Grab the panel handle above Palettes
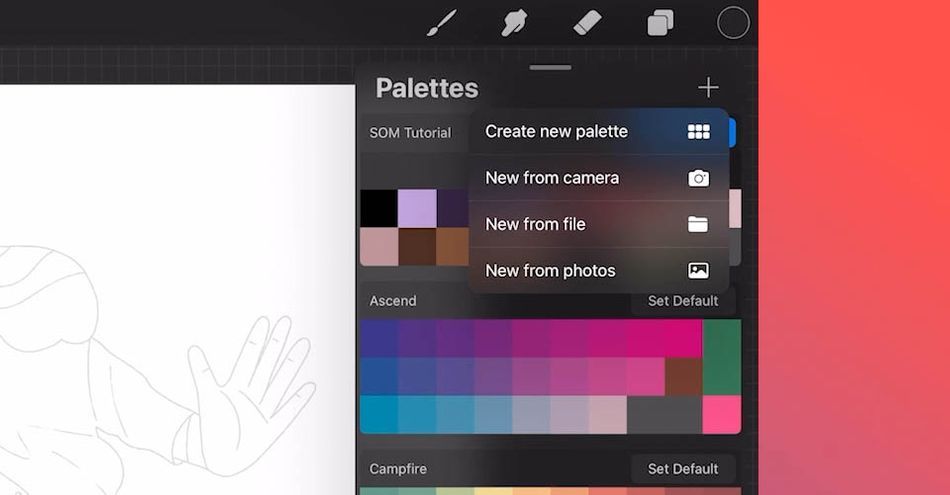This screenshot has width=950, height=495. click(x=550, y=67)
